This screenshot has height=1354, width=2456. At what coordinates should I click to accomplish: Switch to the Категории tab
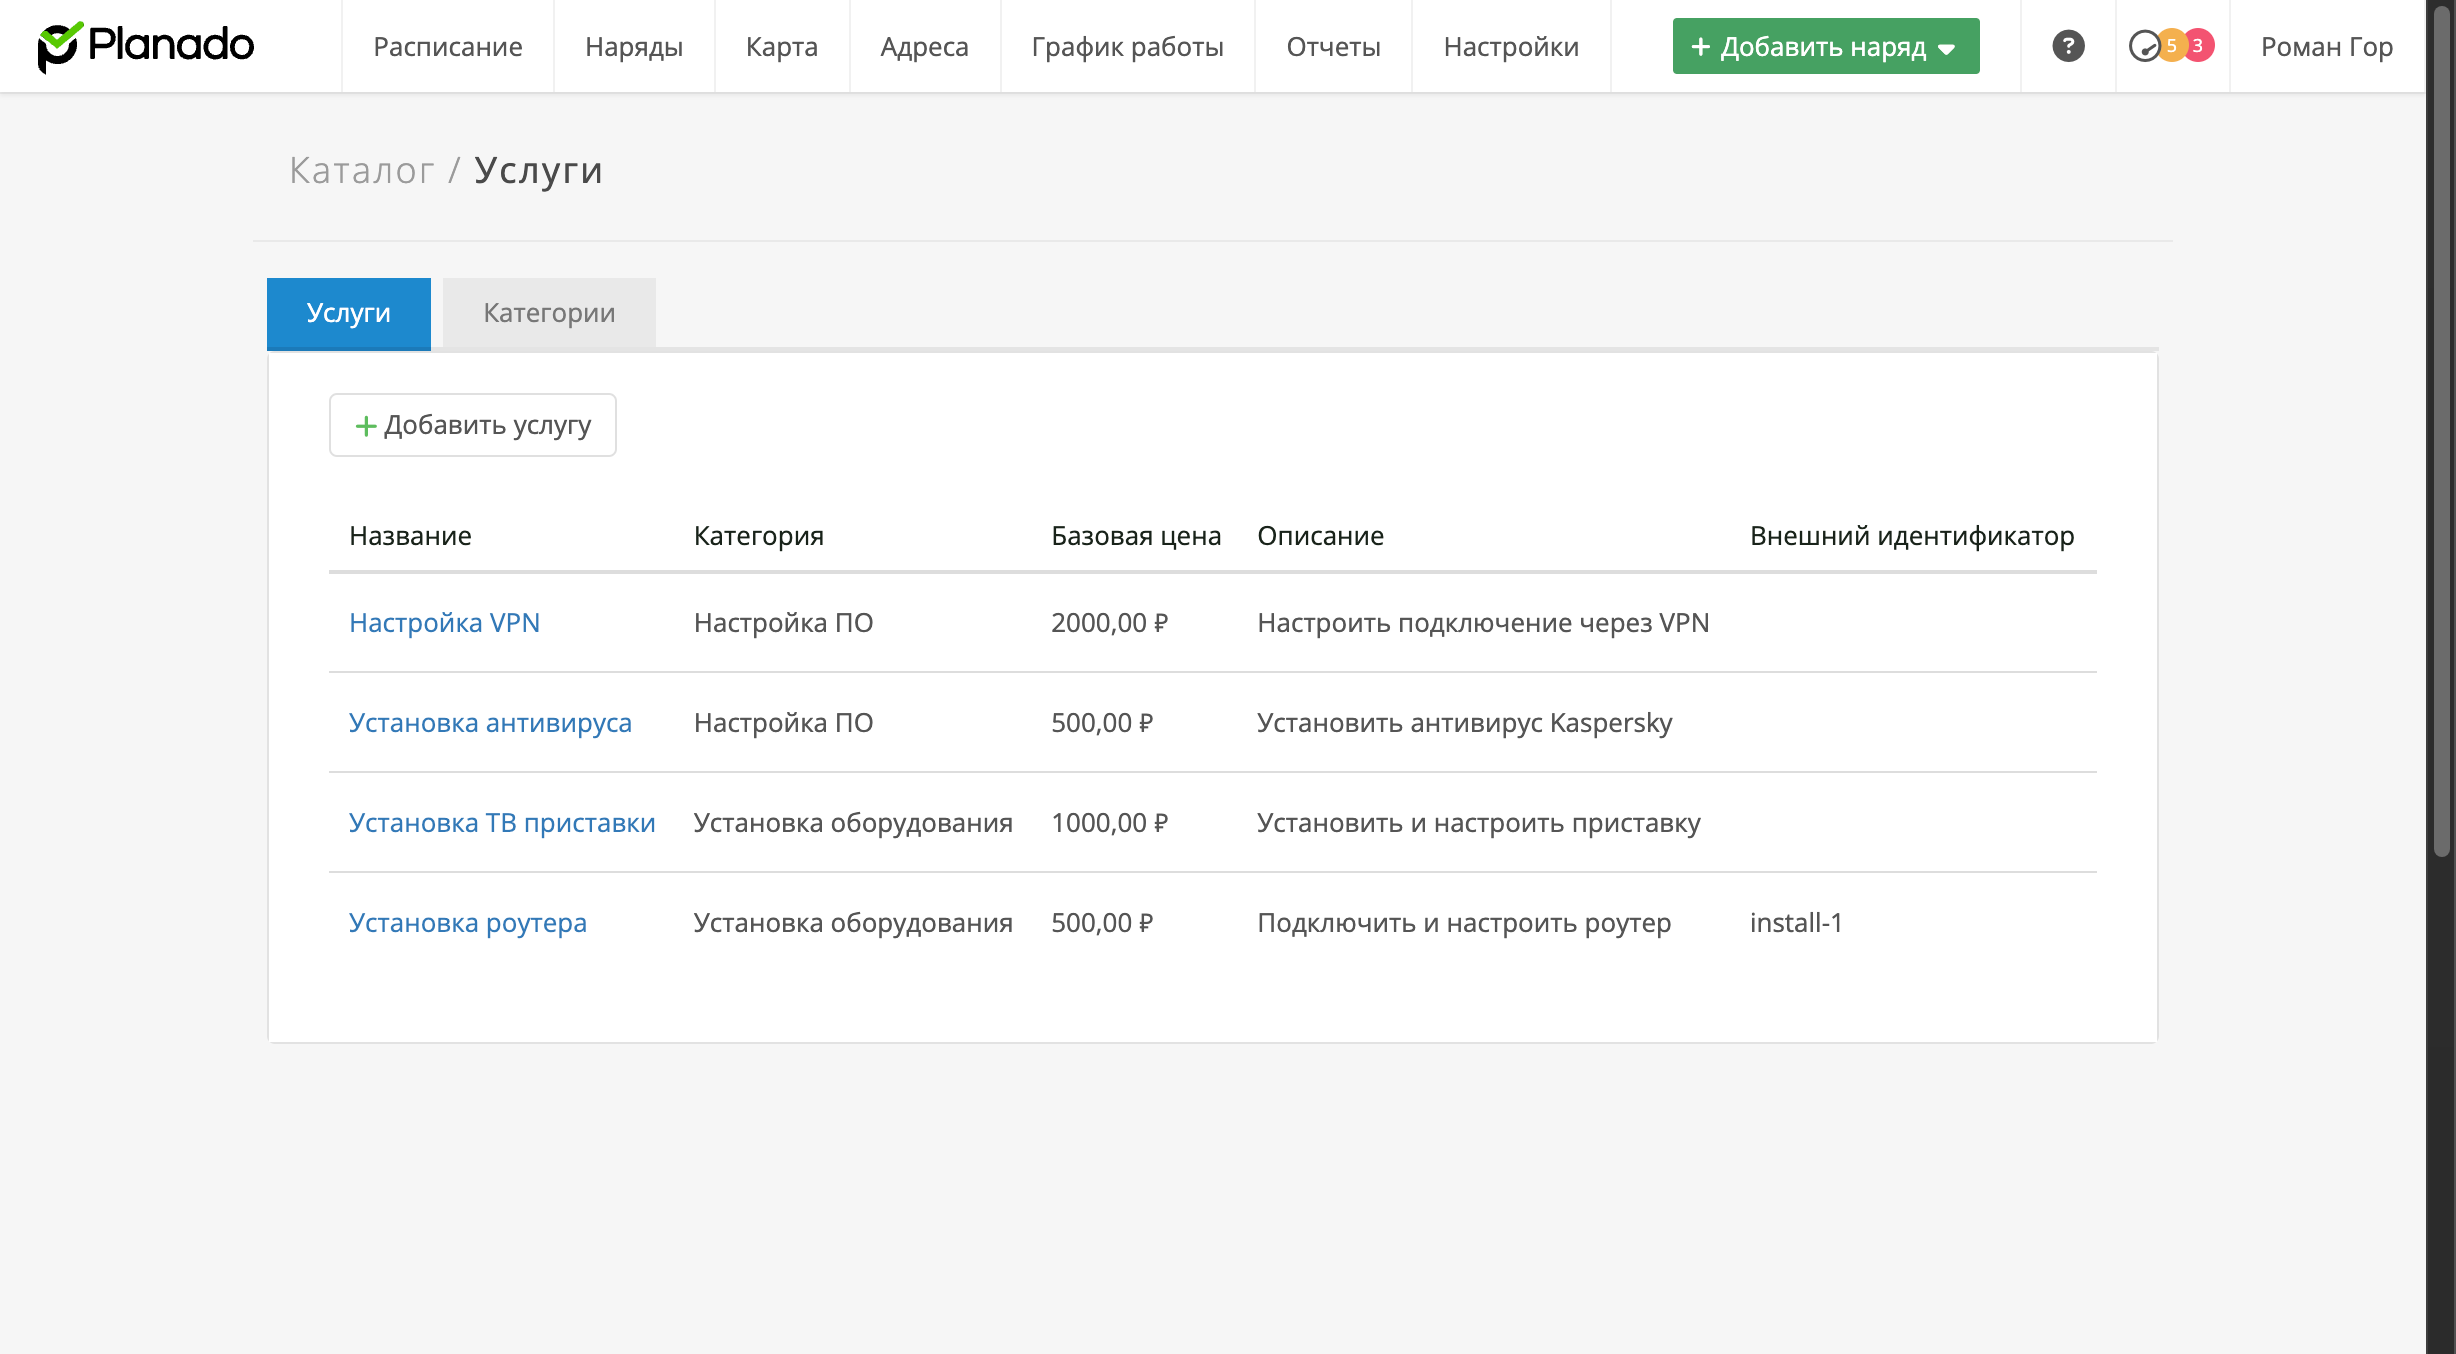[549, 313]
